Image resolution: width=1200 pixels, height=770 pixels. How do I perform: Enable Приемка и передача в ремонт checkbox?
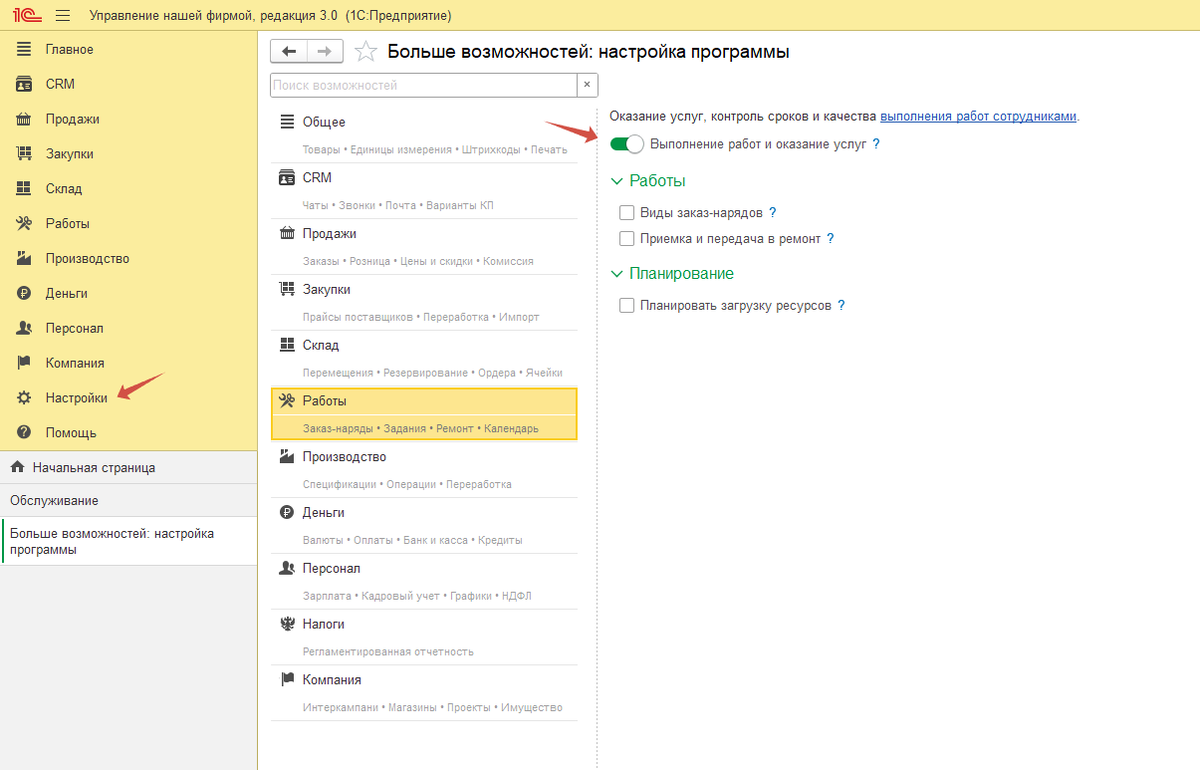[627, 239]
